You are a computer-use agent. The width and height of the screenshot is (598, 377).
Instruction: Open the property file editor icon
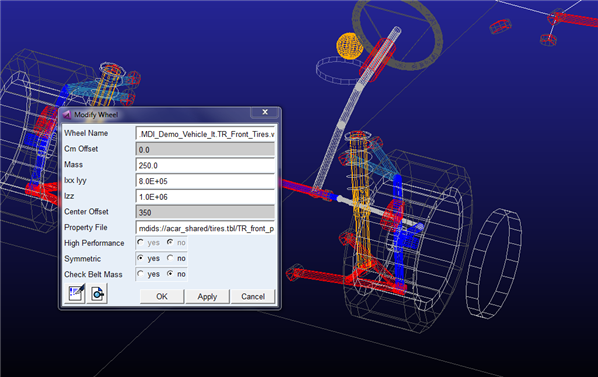point(75,293)
